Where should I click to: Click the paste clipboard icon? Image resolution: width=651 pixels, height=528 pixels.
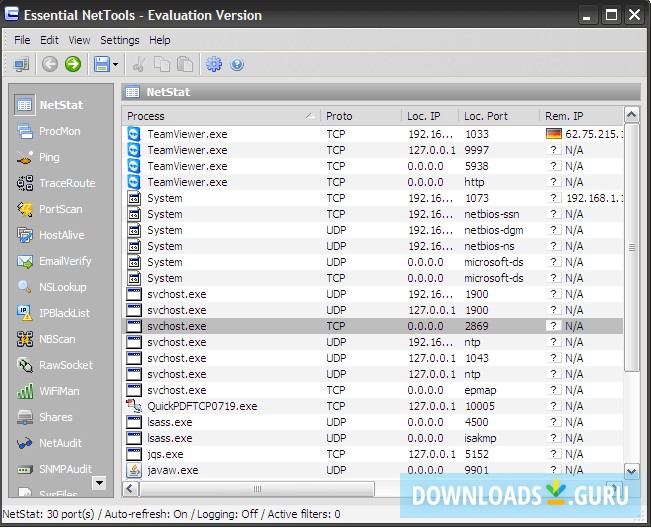[x=185, y=64]
